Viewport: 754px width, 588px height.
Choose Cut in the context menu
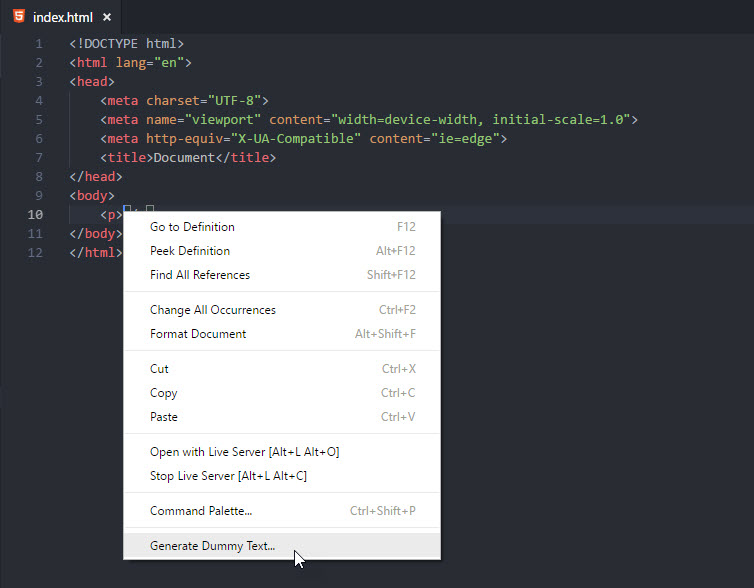pyautogui.click(x=282, y=369)
